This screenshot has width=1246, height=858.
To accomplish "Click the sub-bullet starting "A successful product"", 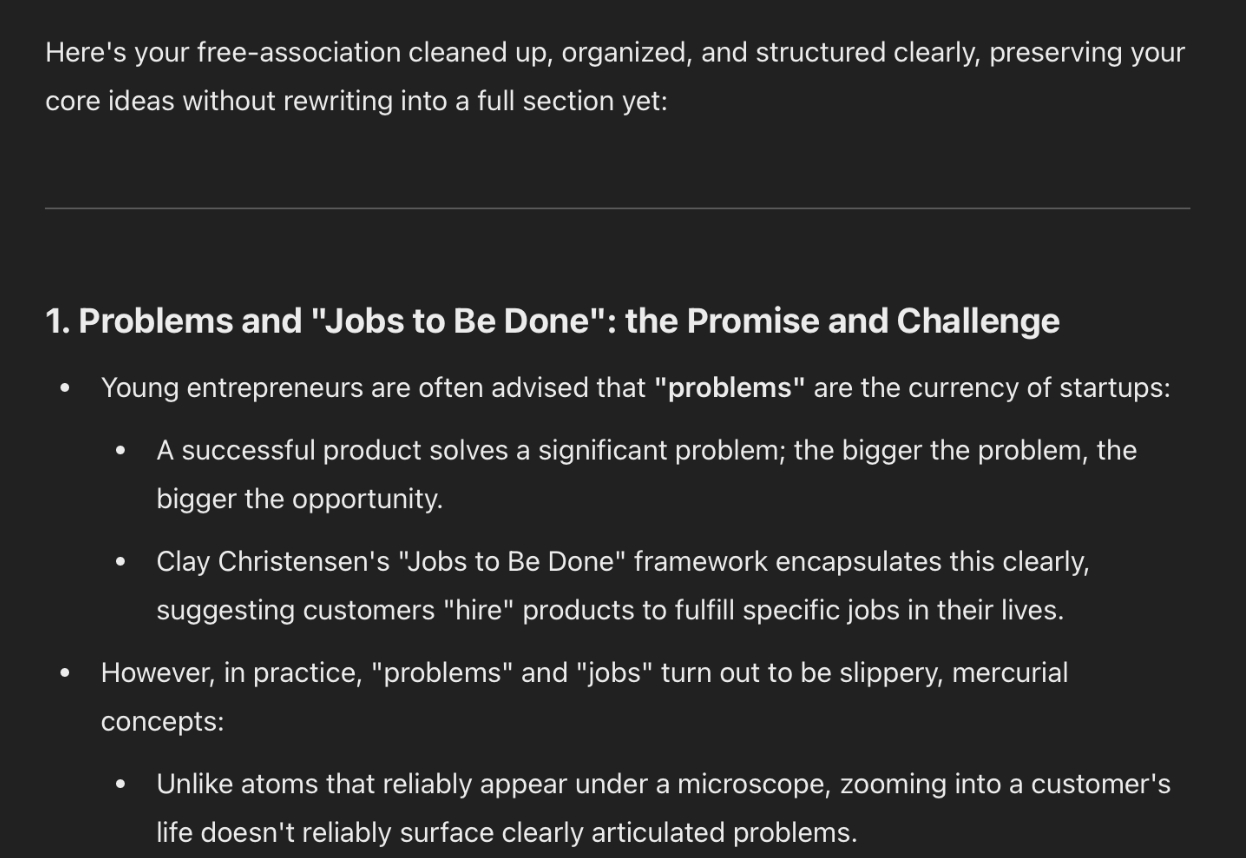I will [646, 450].
